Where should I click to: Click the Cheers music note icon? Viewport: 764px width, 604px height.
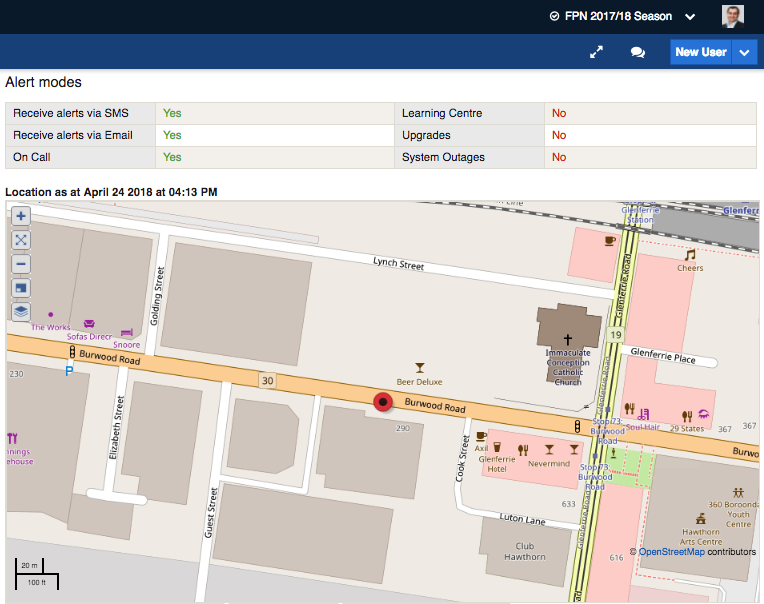click(x=690, y=255)
